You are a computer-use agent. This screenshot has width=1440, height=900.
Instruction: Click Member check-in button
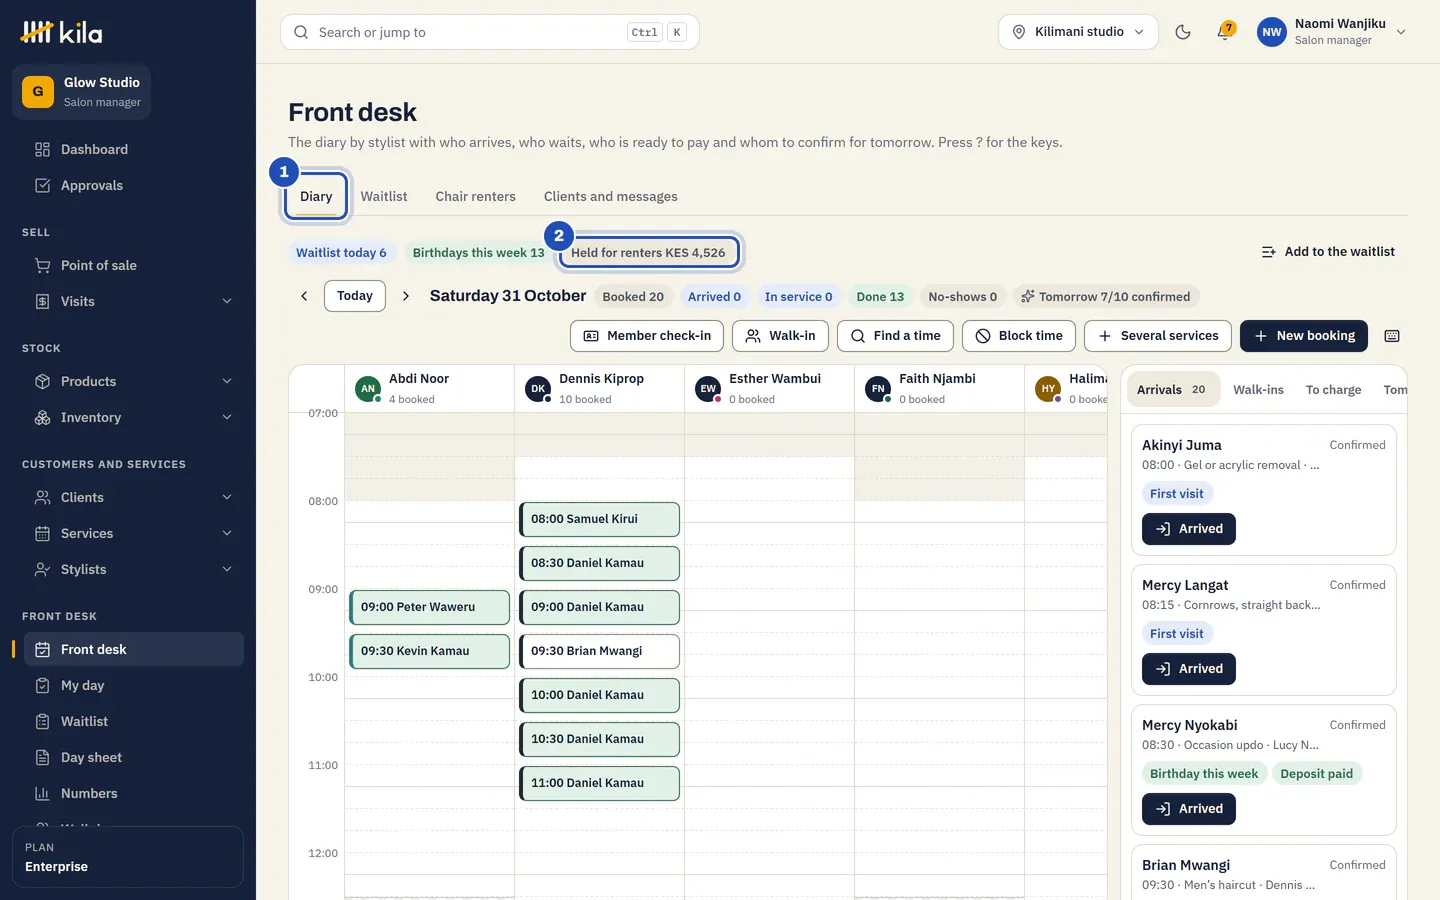click(x=647, y=336)
